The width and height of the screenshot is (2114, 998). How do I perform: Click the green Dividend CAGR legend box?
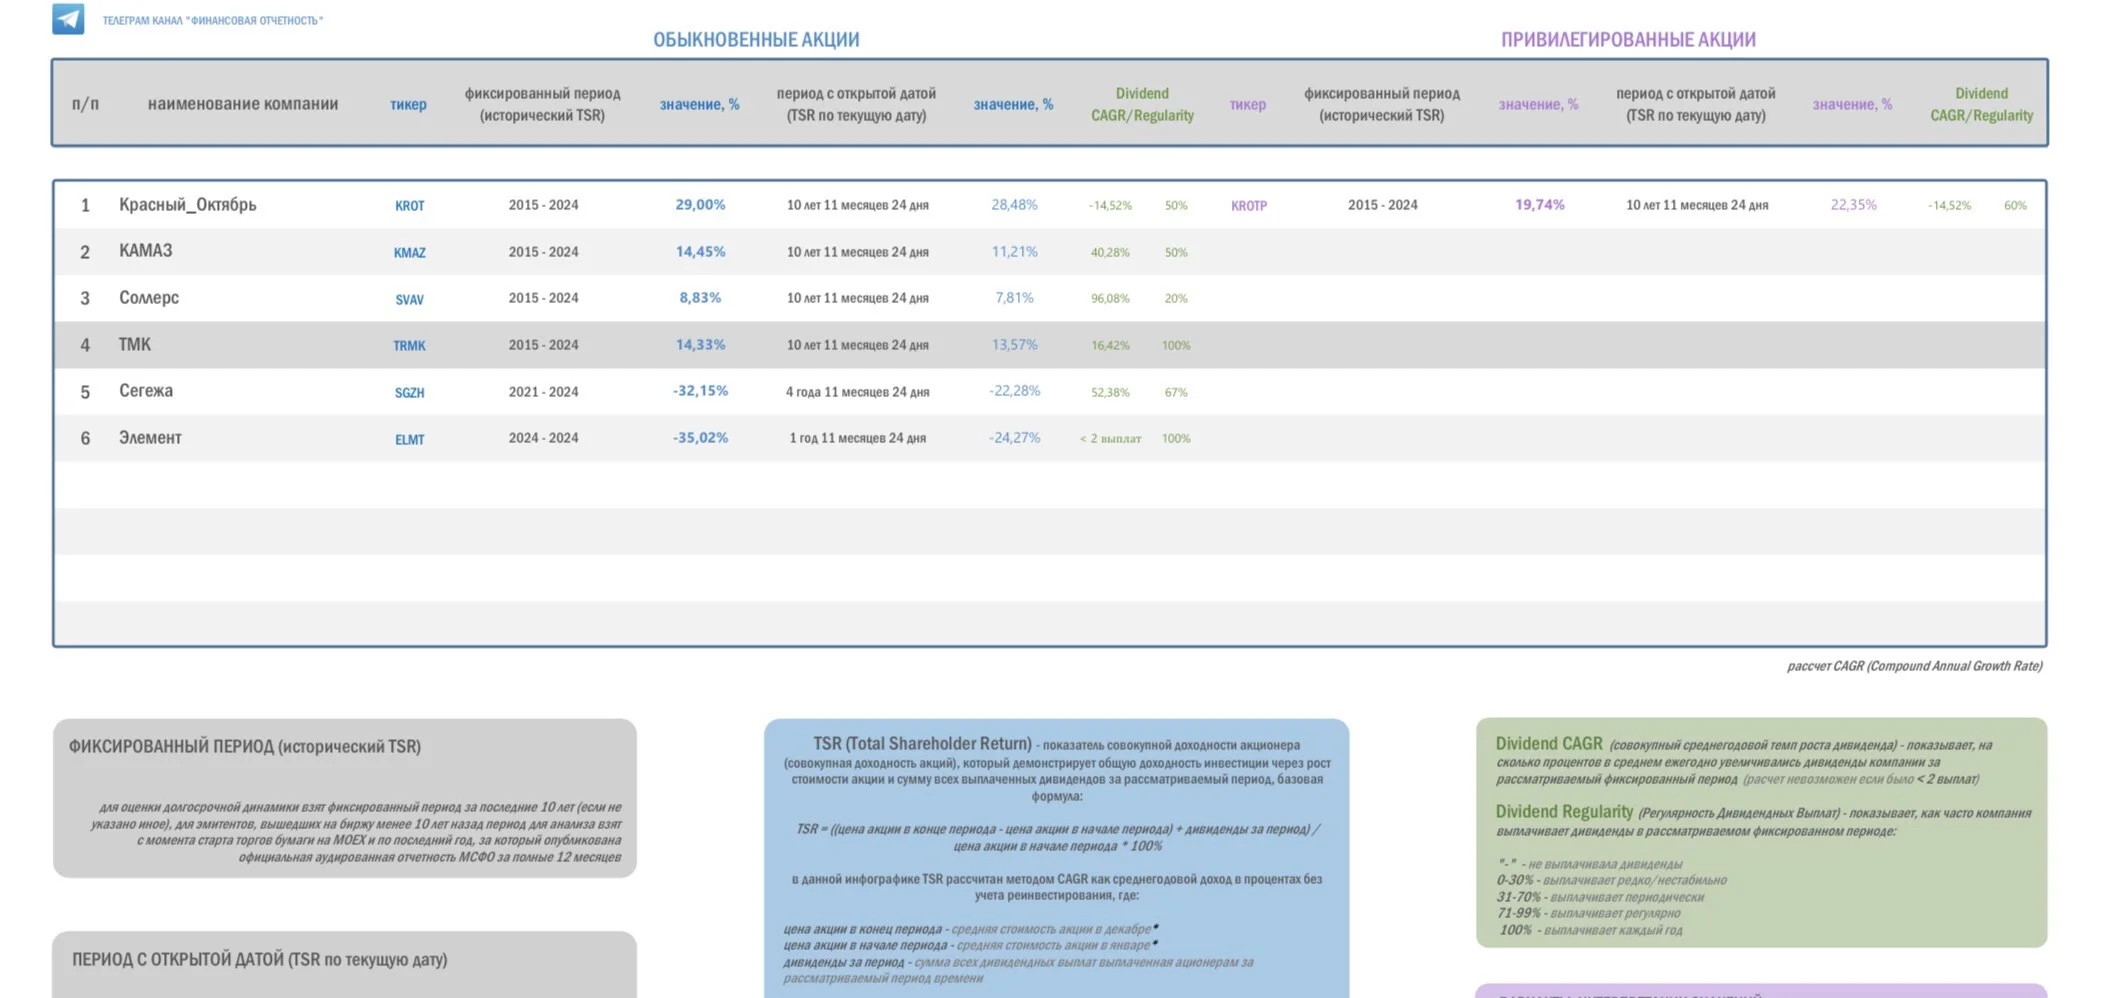(1761, 832)
